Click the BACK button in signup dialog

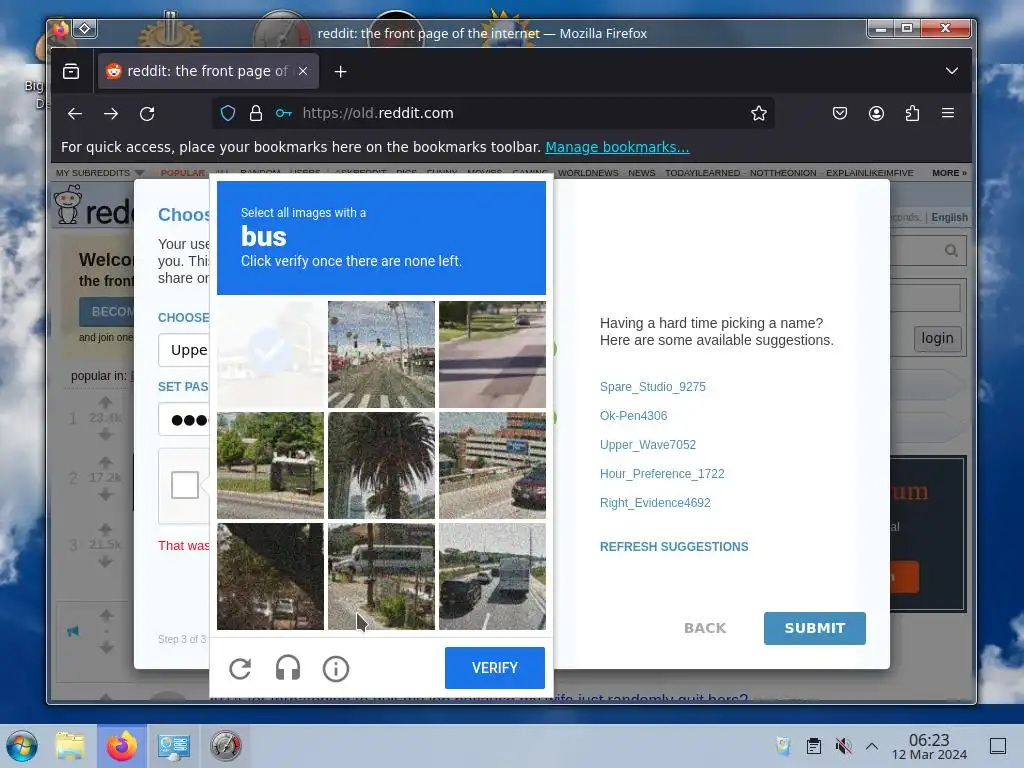[705, 628]
